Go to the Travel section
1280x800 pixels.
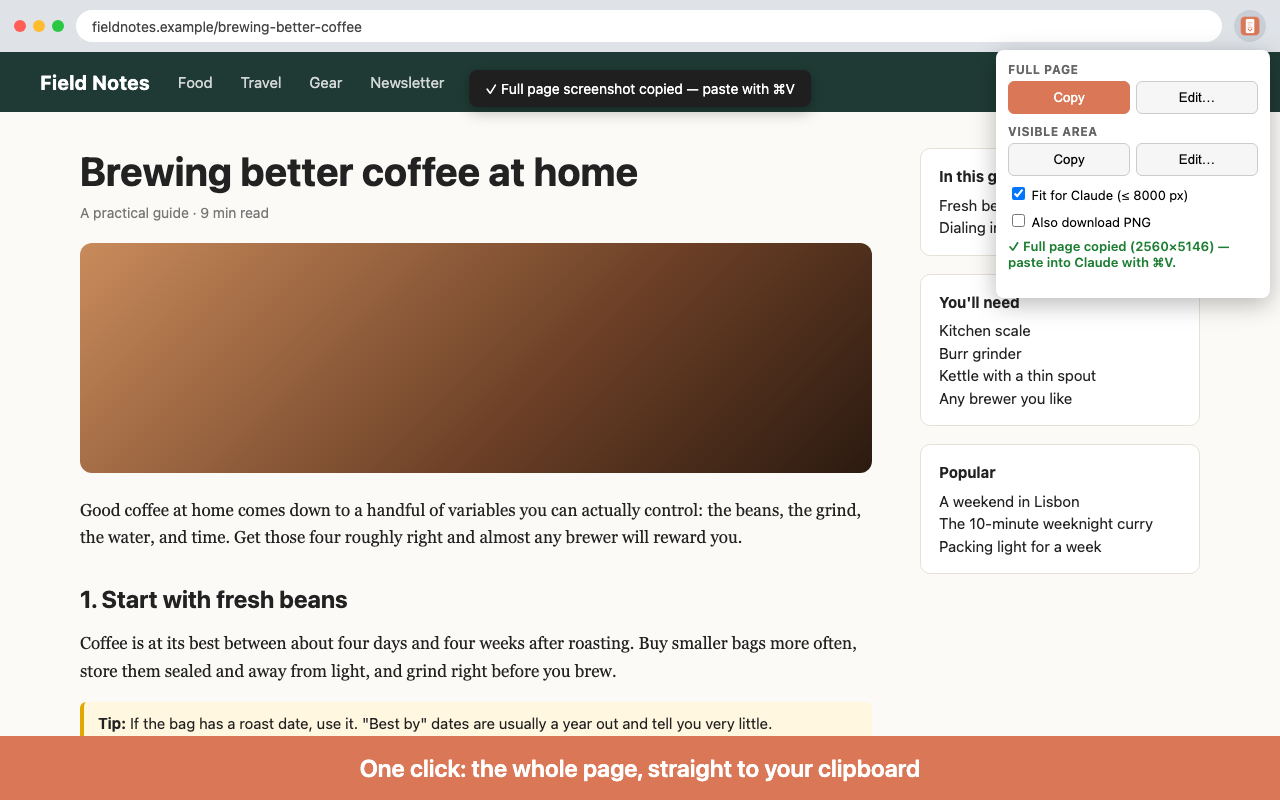(261, 83)
